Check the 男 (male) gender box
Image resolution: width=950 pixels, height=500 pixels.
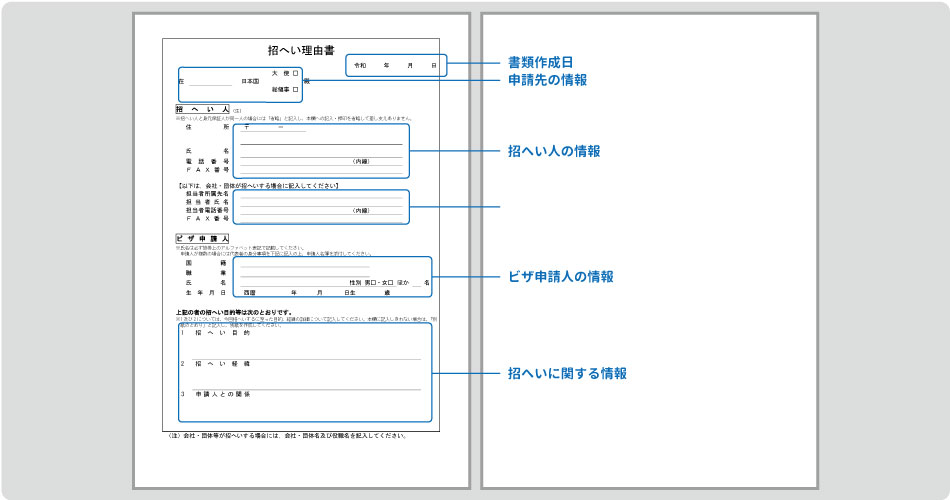coord(372,283)
